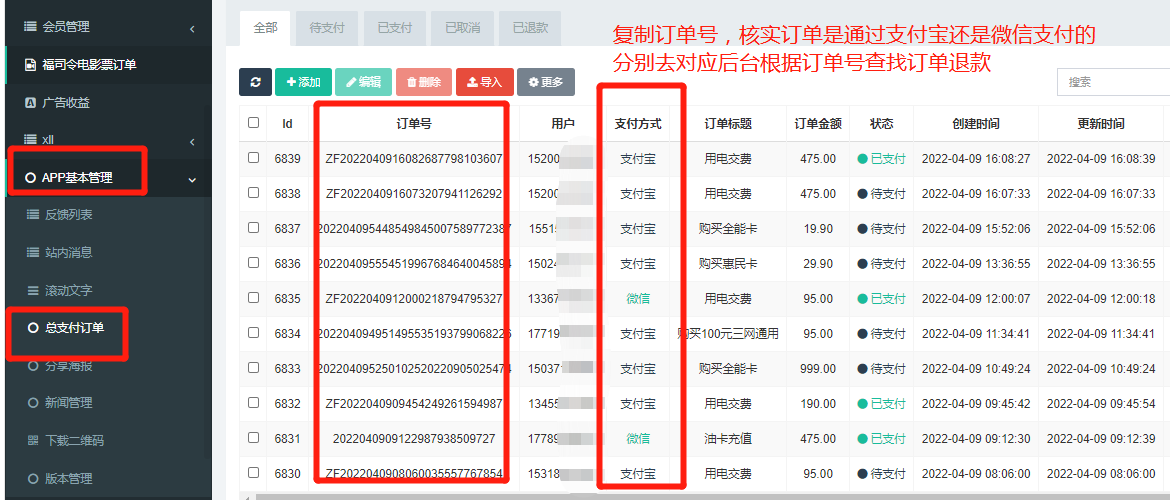Screen dimensions: 1170x500
Task: Click amount 999.00 in row 6833
Action: [x=819, y=369]
